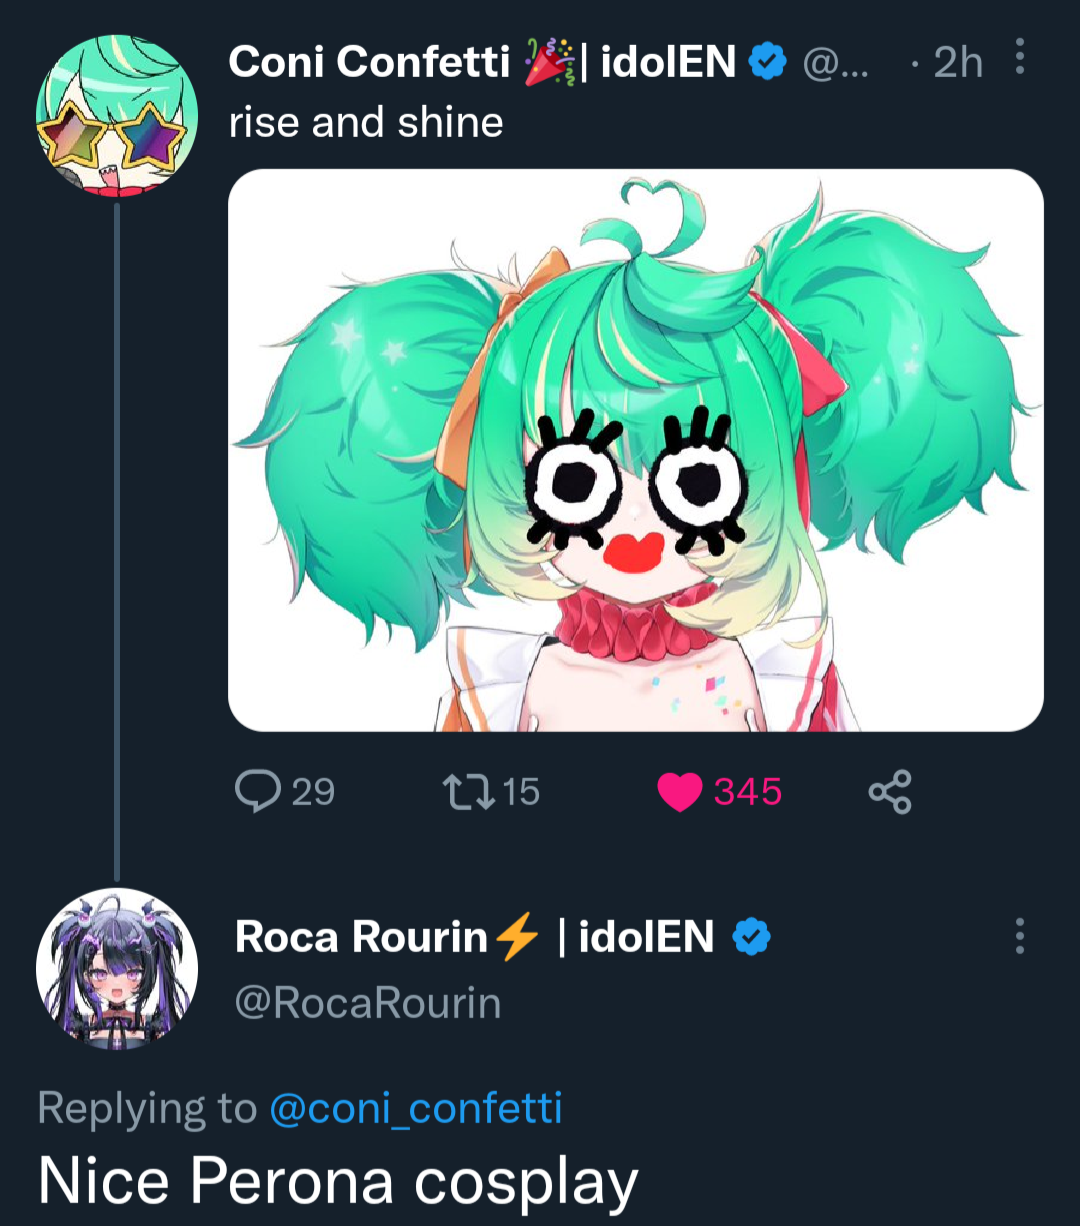Click the Roca Rourin display name
1080x1226 pixels.
(x=360, y=937)
